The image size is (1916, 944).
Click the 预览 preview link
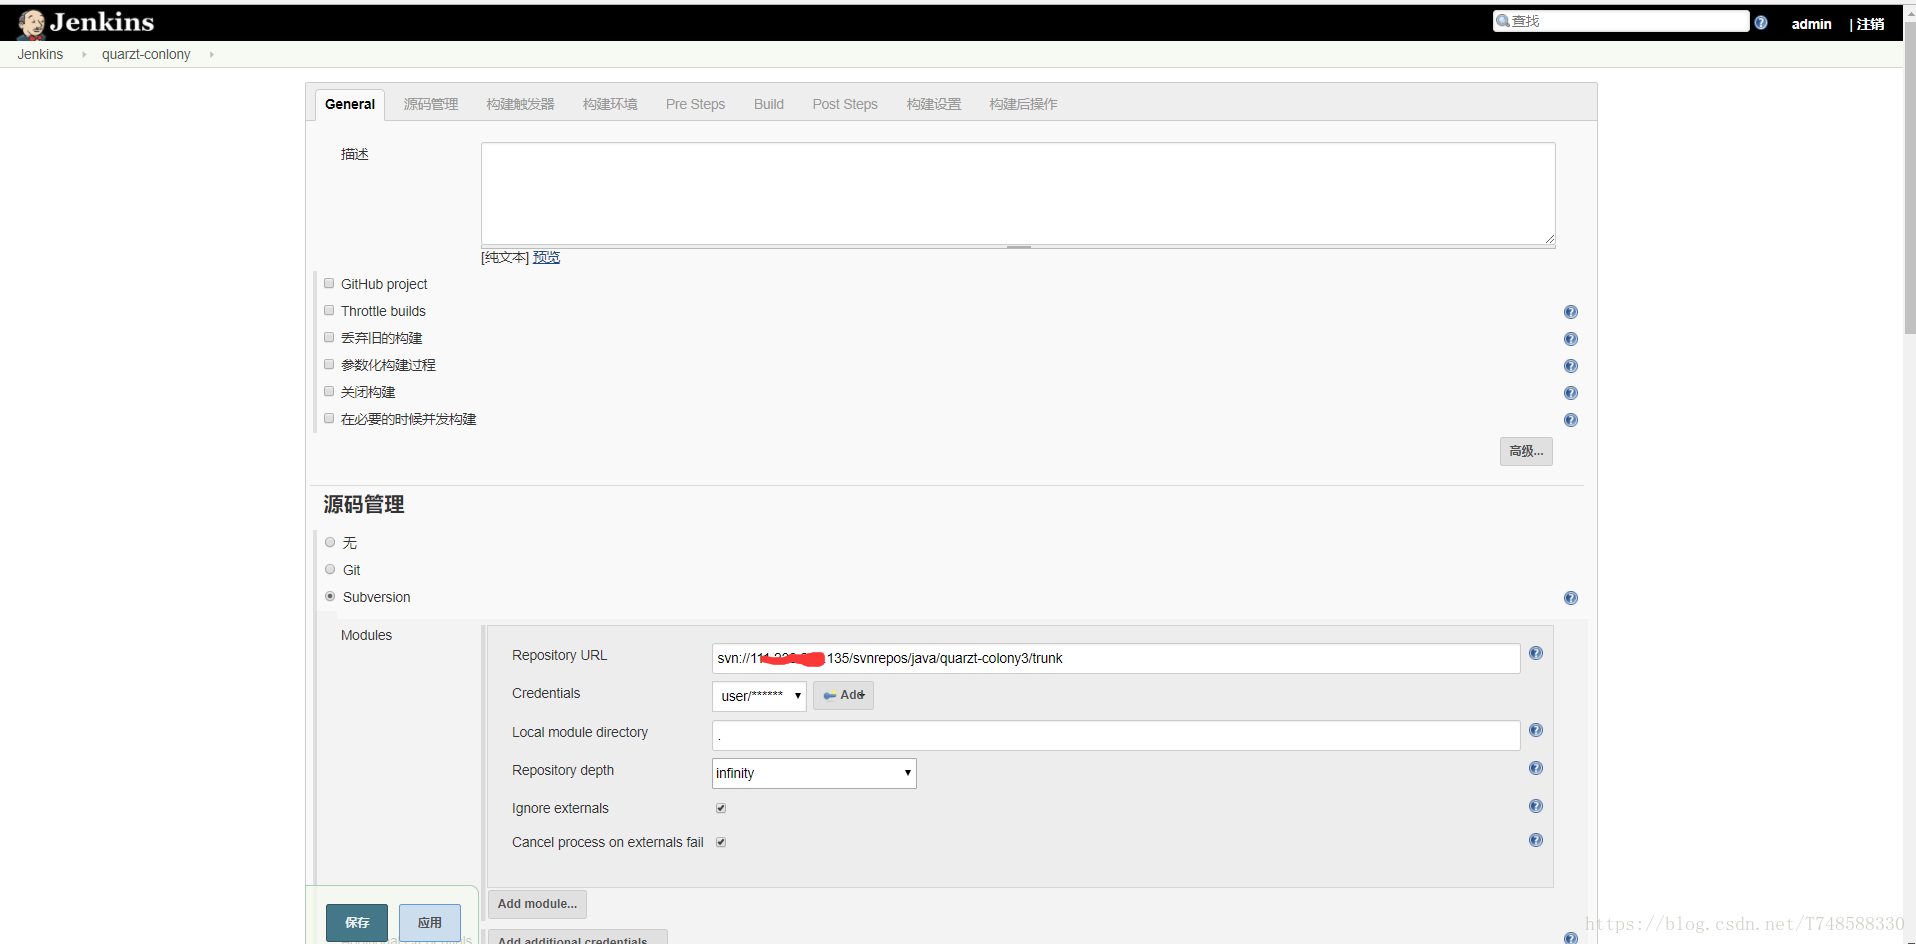tap(546, 257)
